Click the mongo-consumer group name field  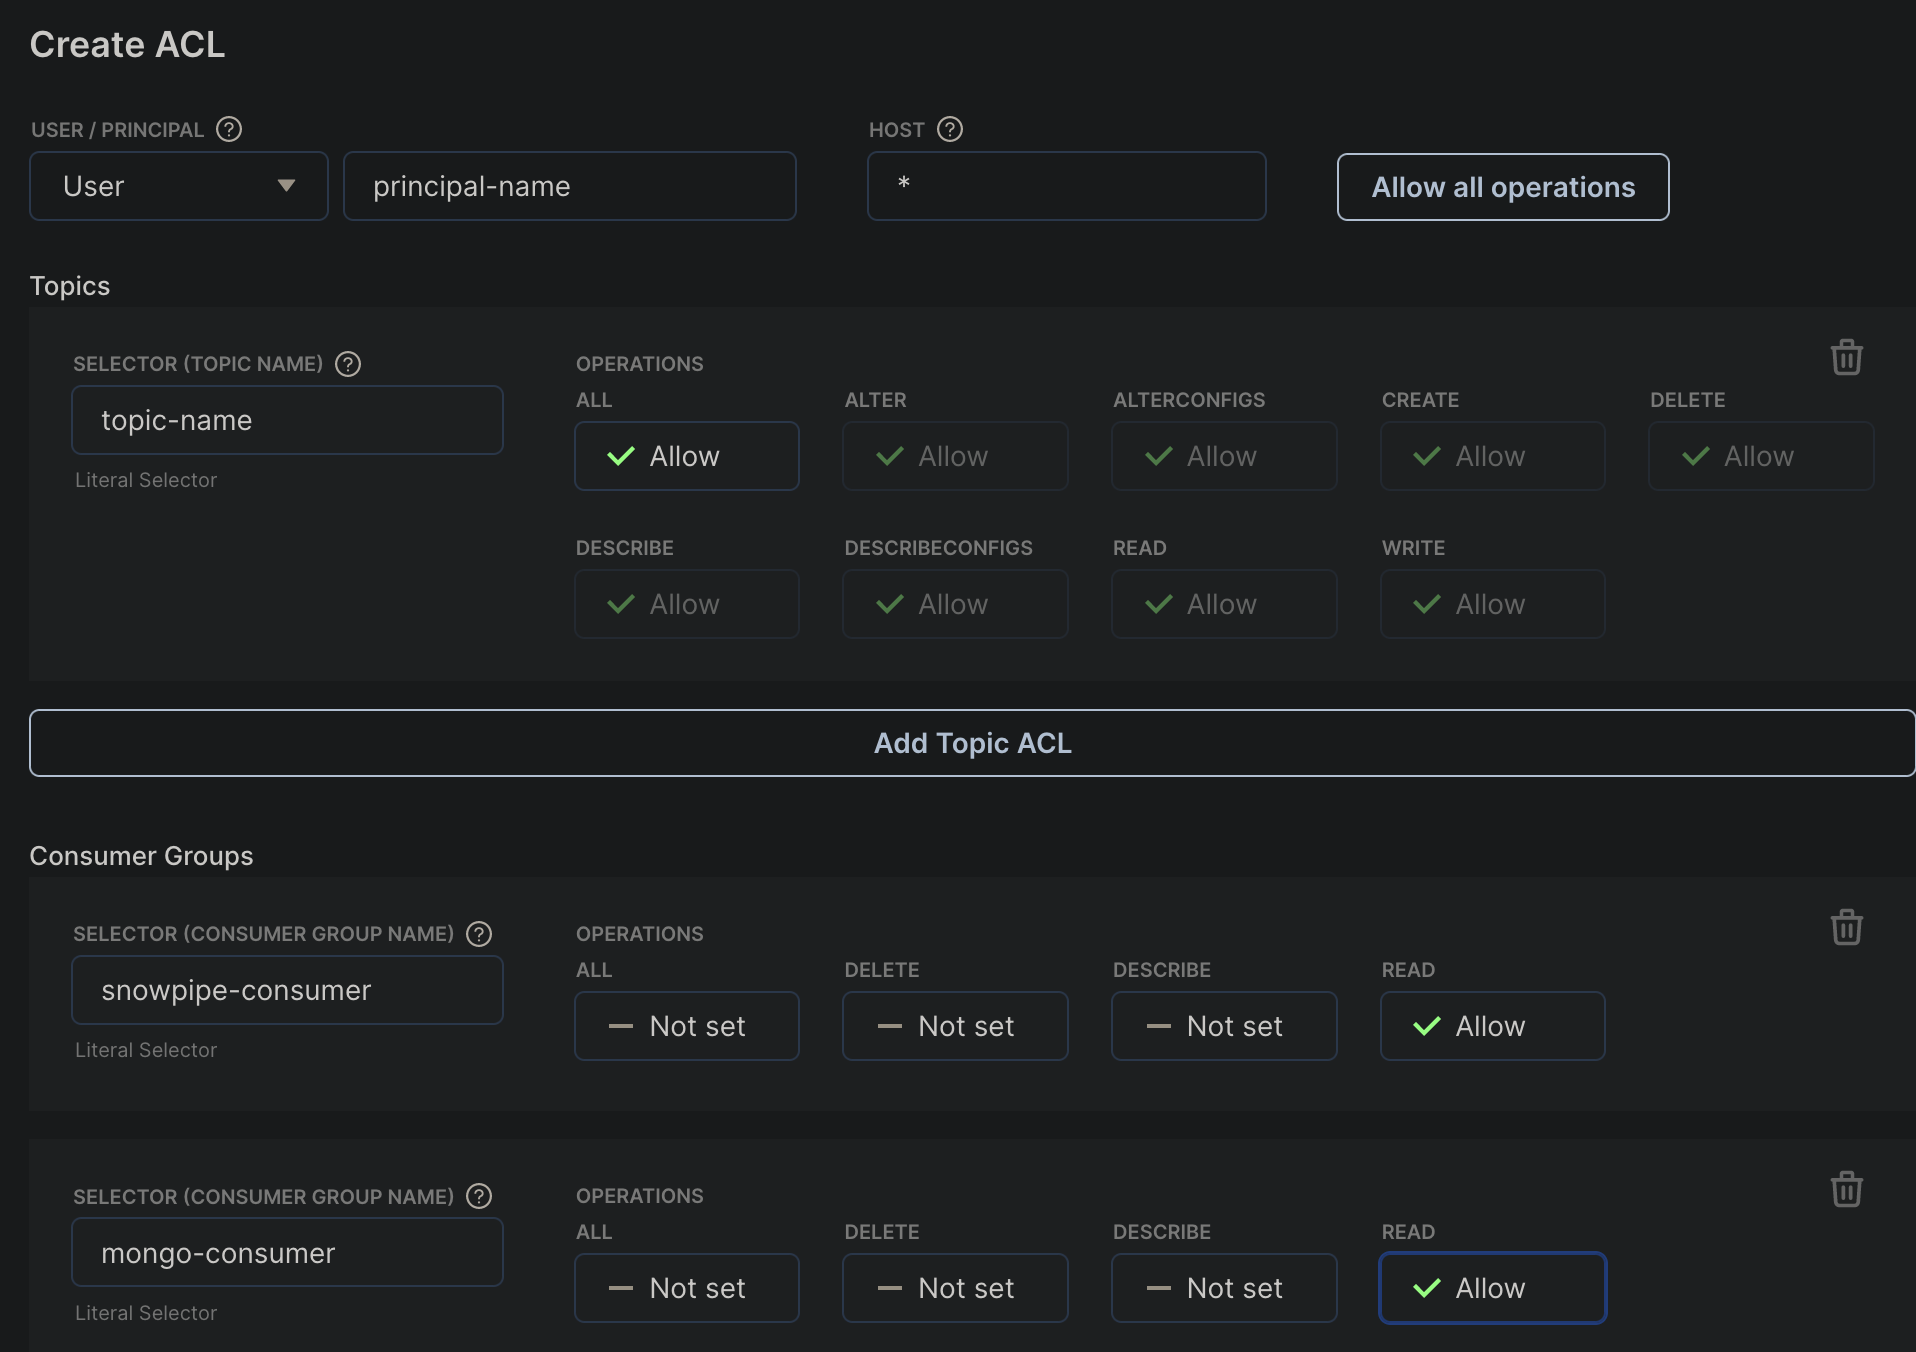pos(287,1252)
